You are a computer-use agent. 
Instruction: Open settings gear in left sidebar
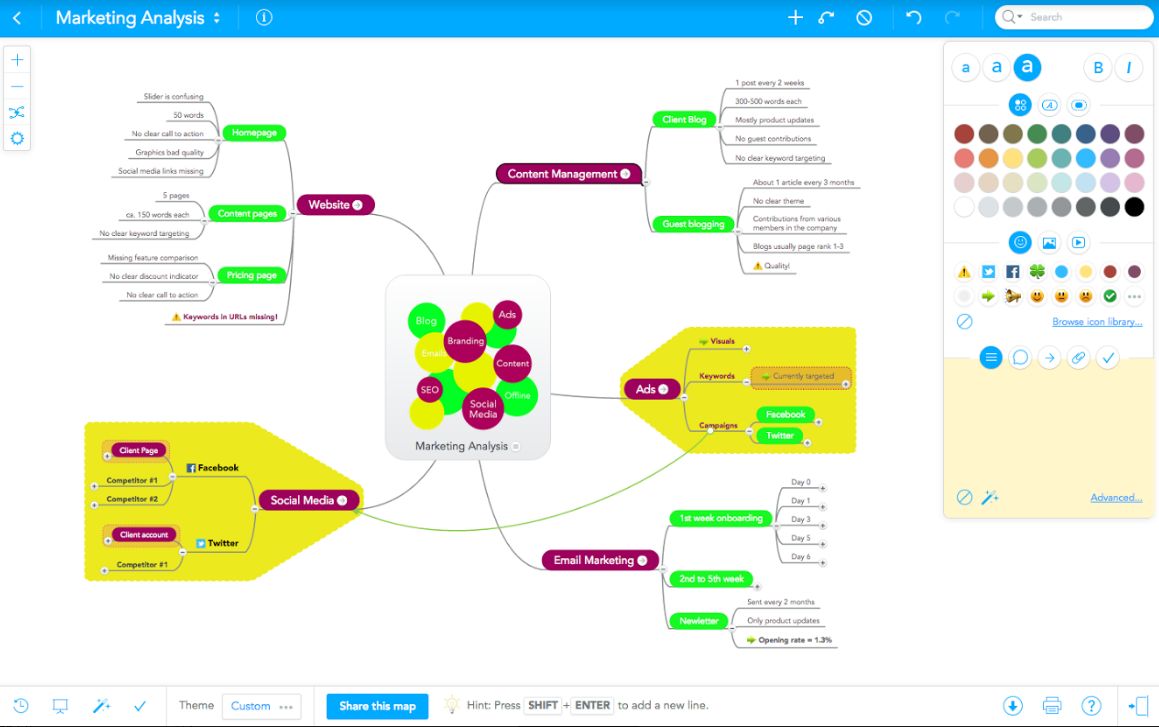point(17,138)
